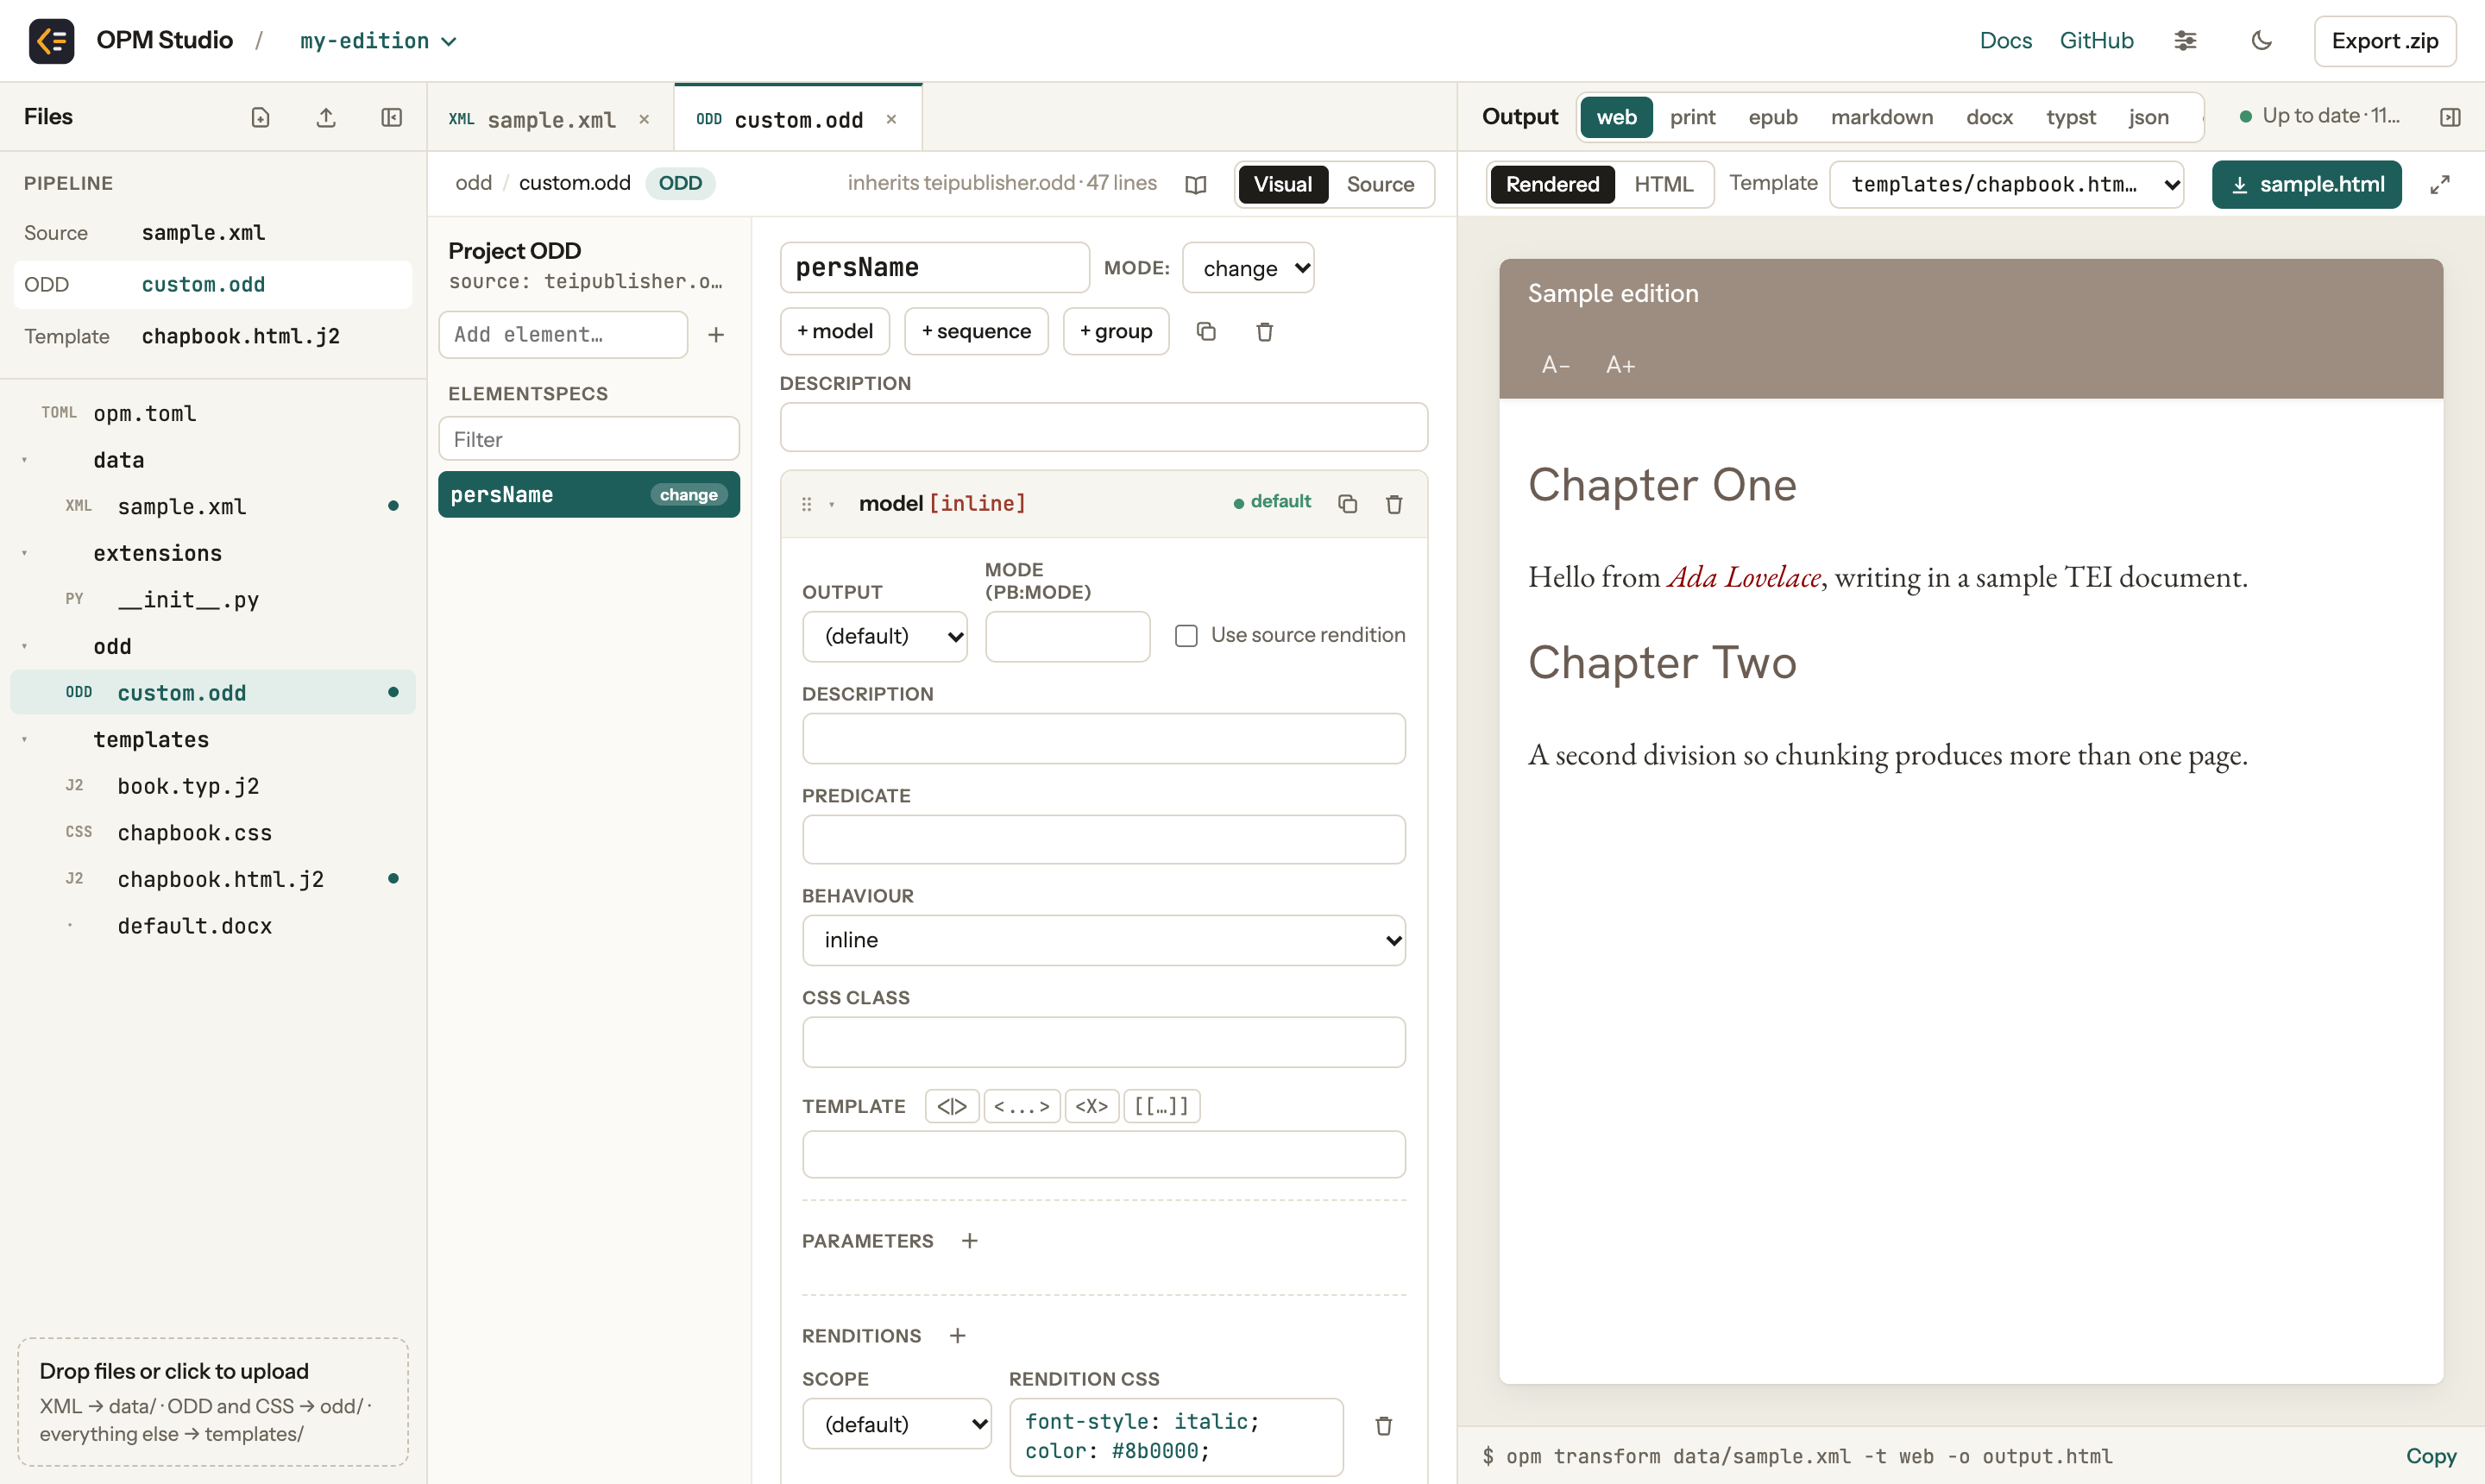Add a new parameter with plus icon
This screenshot has width=2485, height=1484.
tap(969, 1241)
